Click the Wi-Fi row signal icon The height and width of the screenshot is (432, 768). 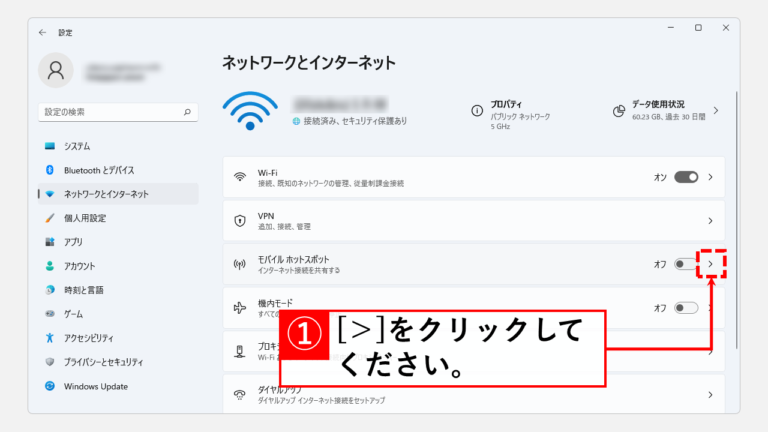tap(240, 177)
